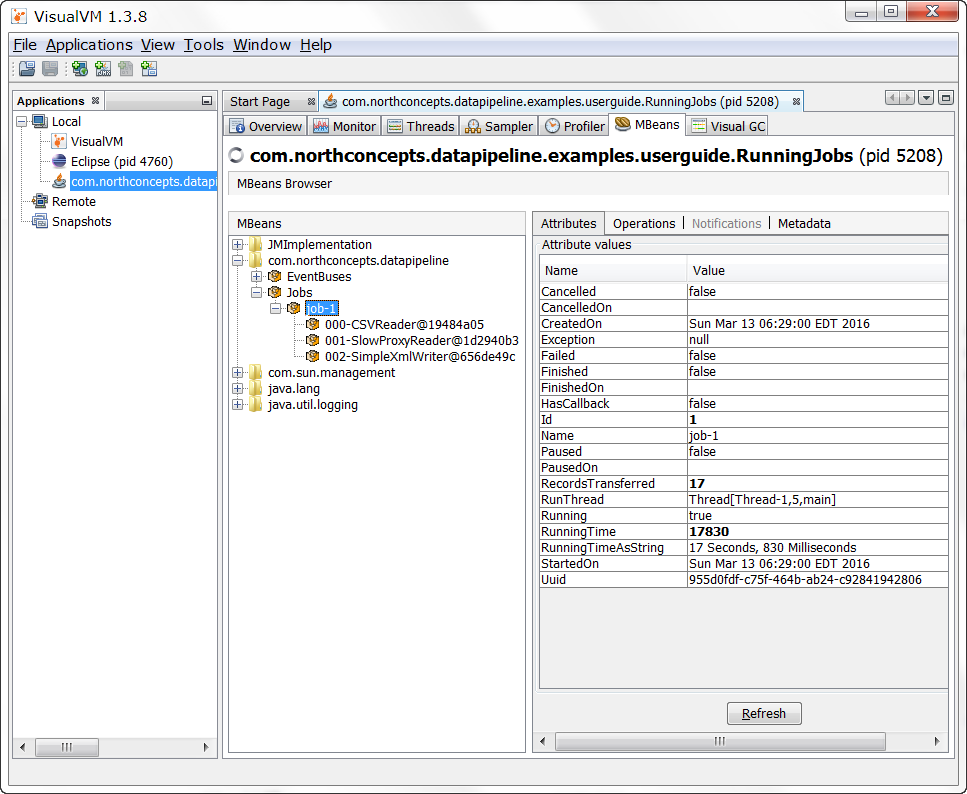Open the Tools menu
967x794 pixels.
click(x=204, y=45)
